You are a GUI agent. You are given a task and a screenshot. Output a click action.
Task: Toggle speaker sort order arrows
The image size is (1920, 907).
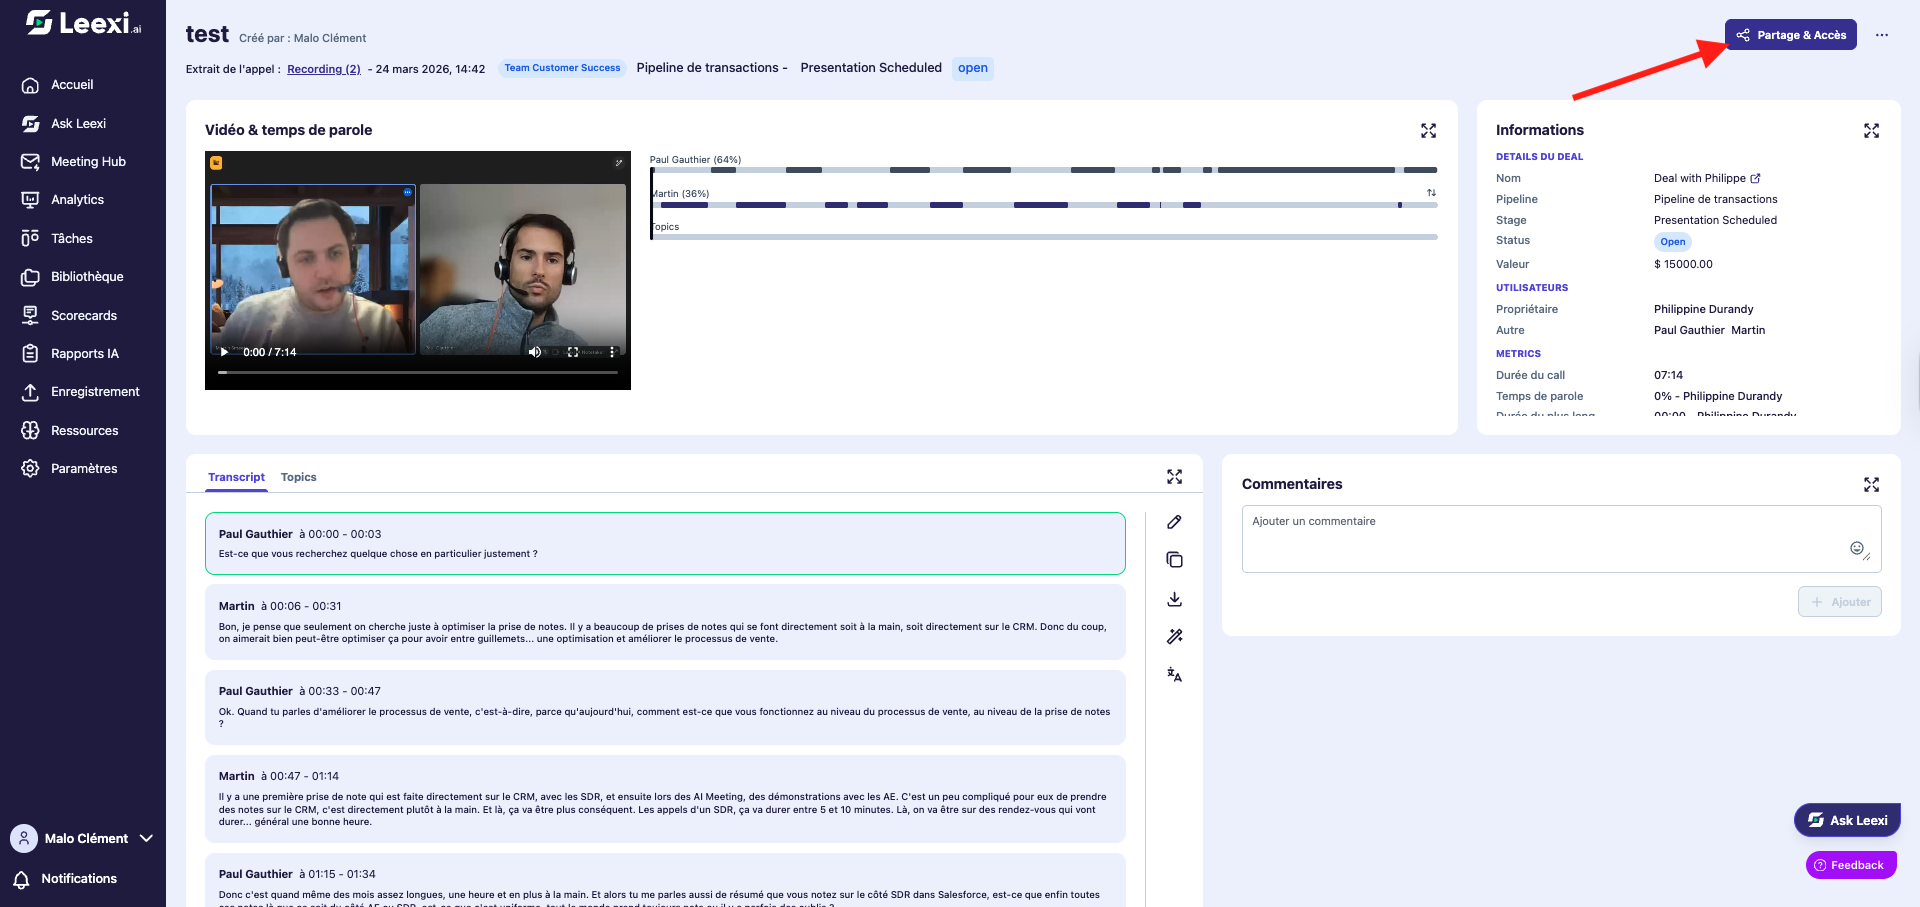(x=1431, y=193)
